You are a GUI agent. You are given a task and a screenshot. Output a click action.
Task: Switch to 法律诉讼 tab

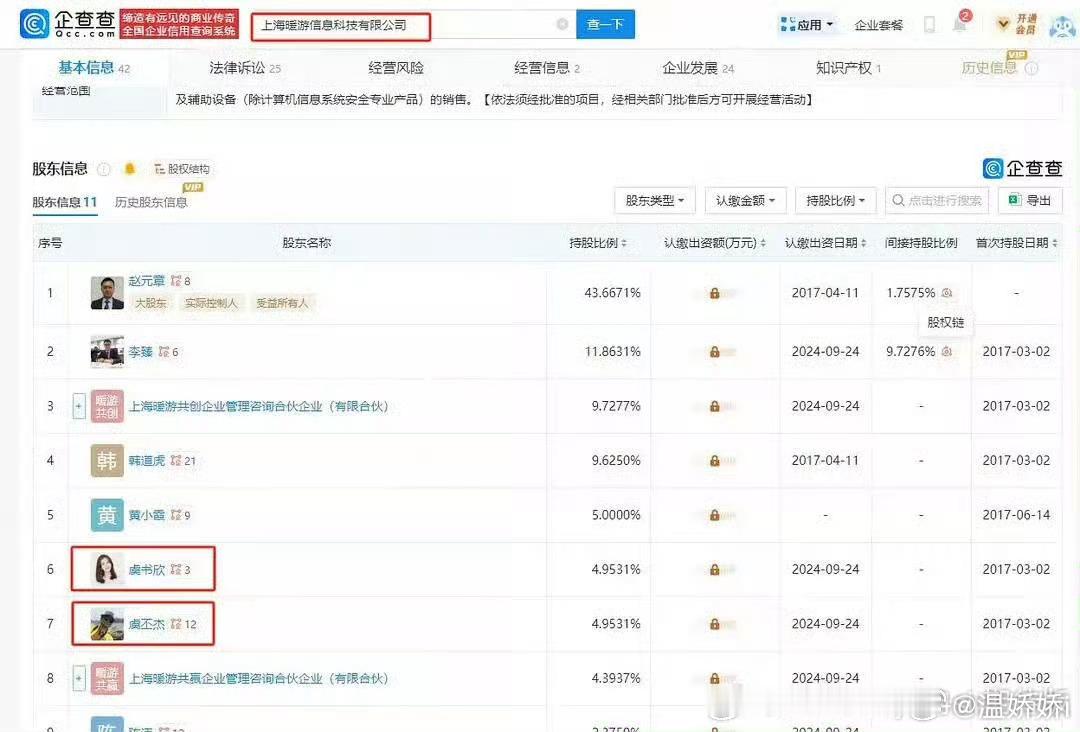(x=245, y=67)
